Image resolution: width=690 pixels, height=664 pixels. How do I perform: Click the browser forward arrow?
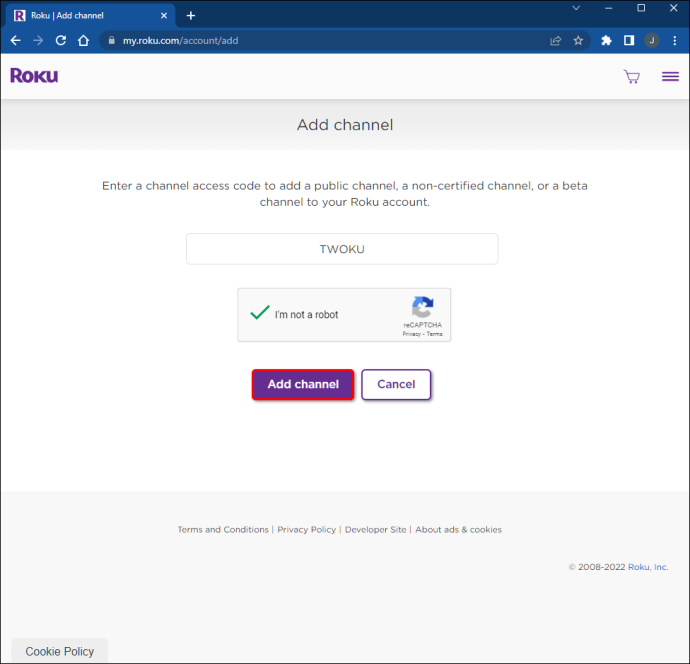coord(38,40)
